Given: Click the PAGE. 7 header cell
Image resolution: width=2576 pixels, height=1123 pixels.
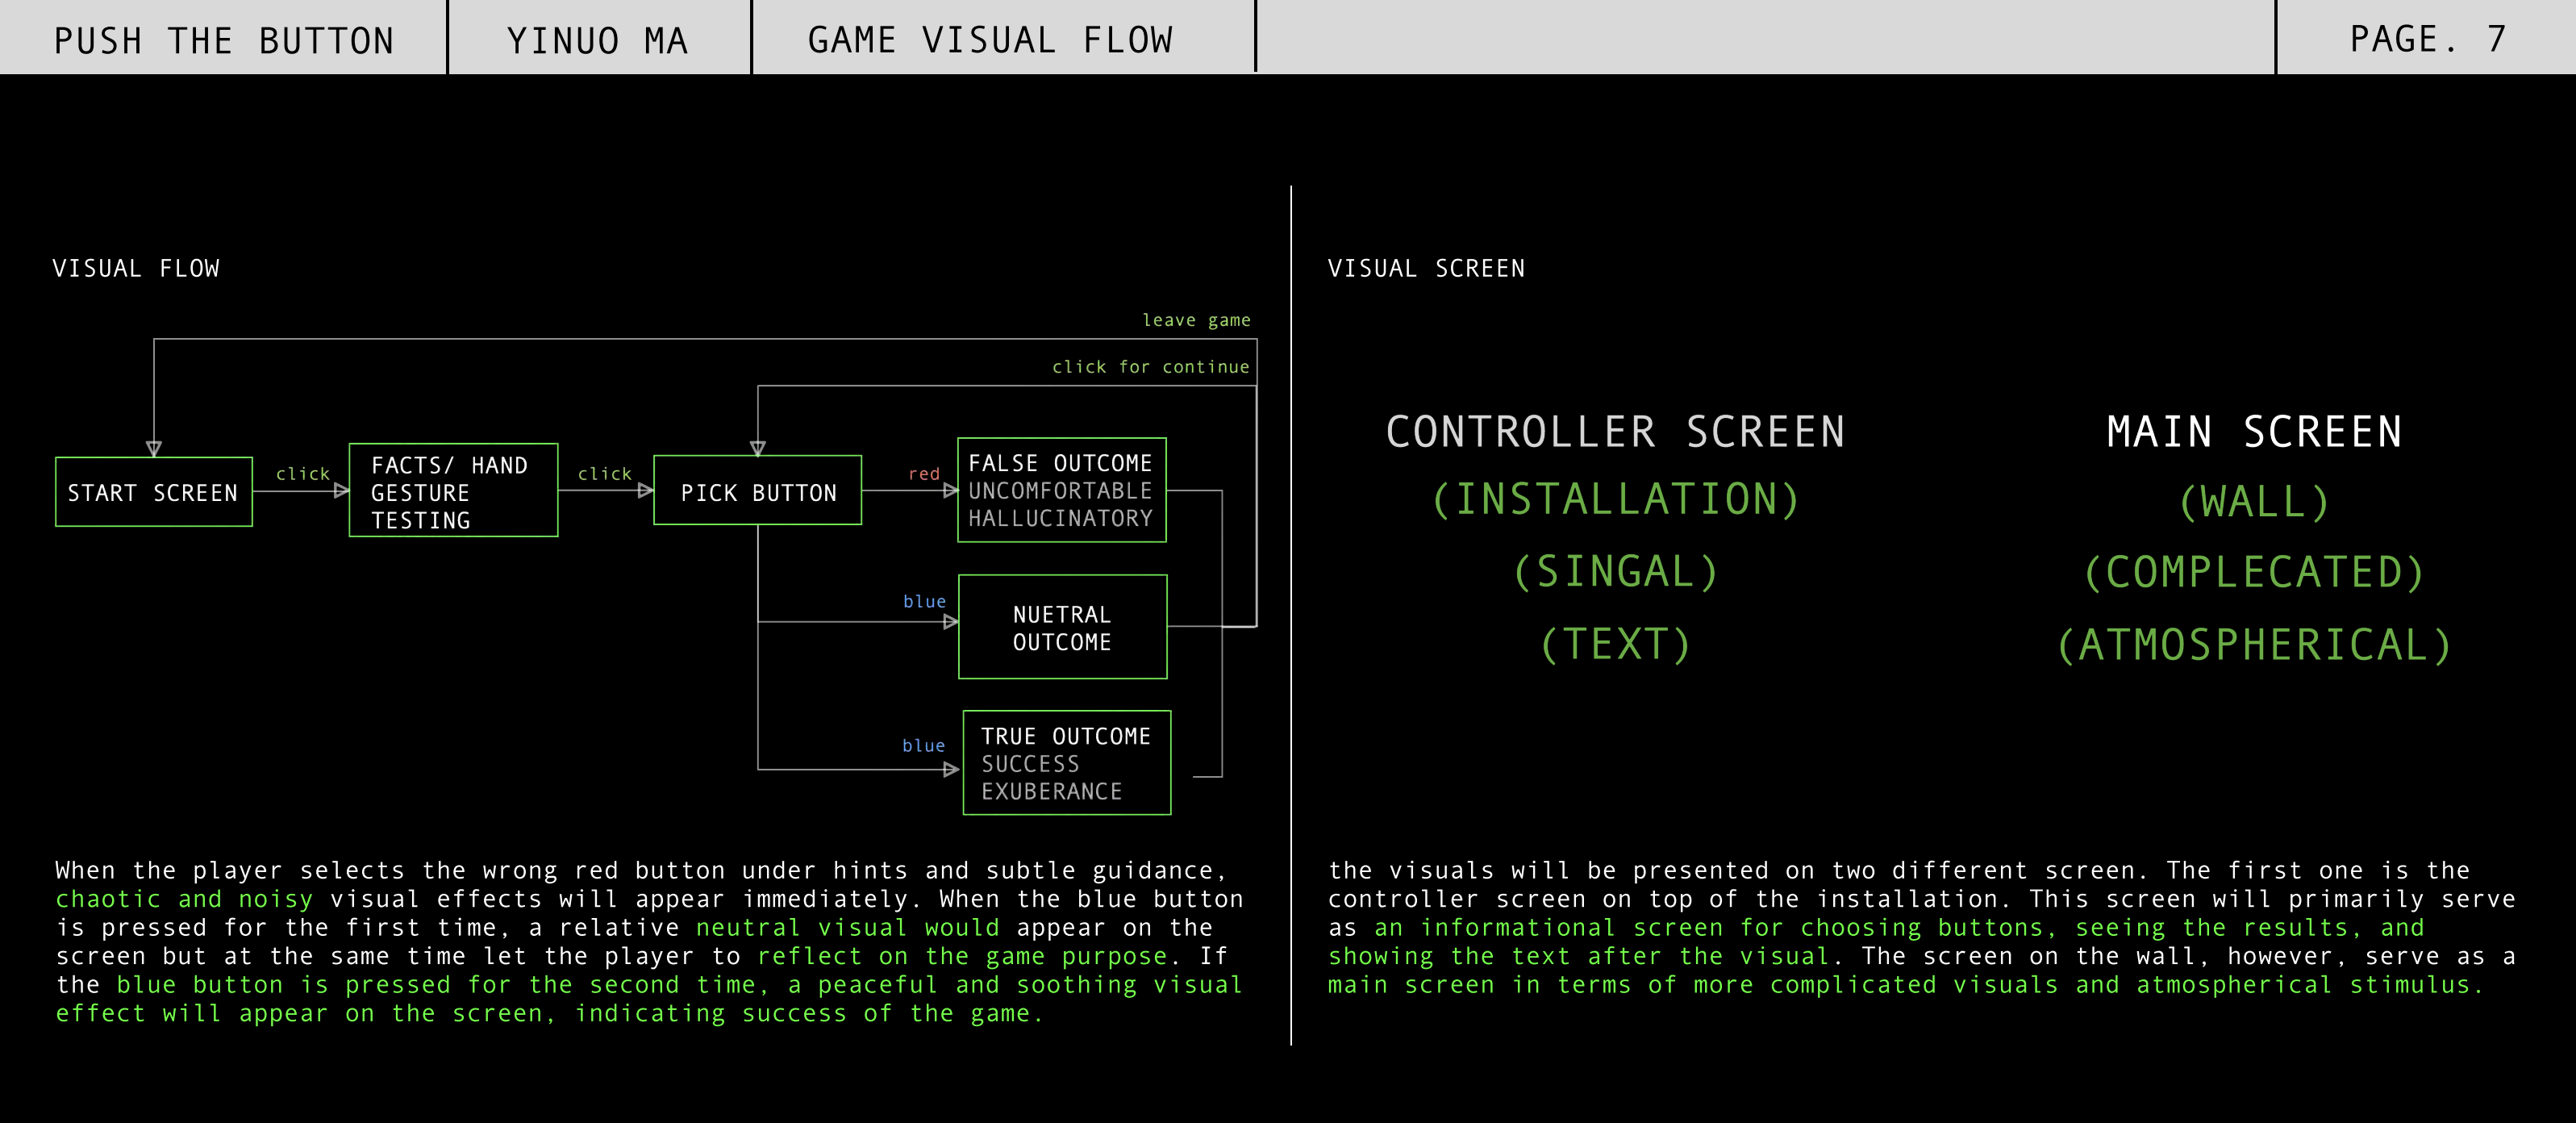Looking at the screenshot, I should click(x=2426, y=39).
